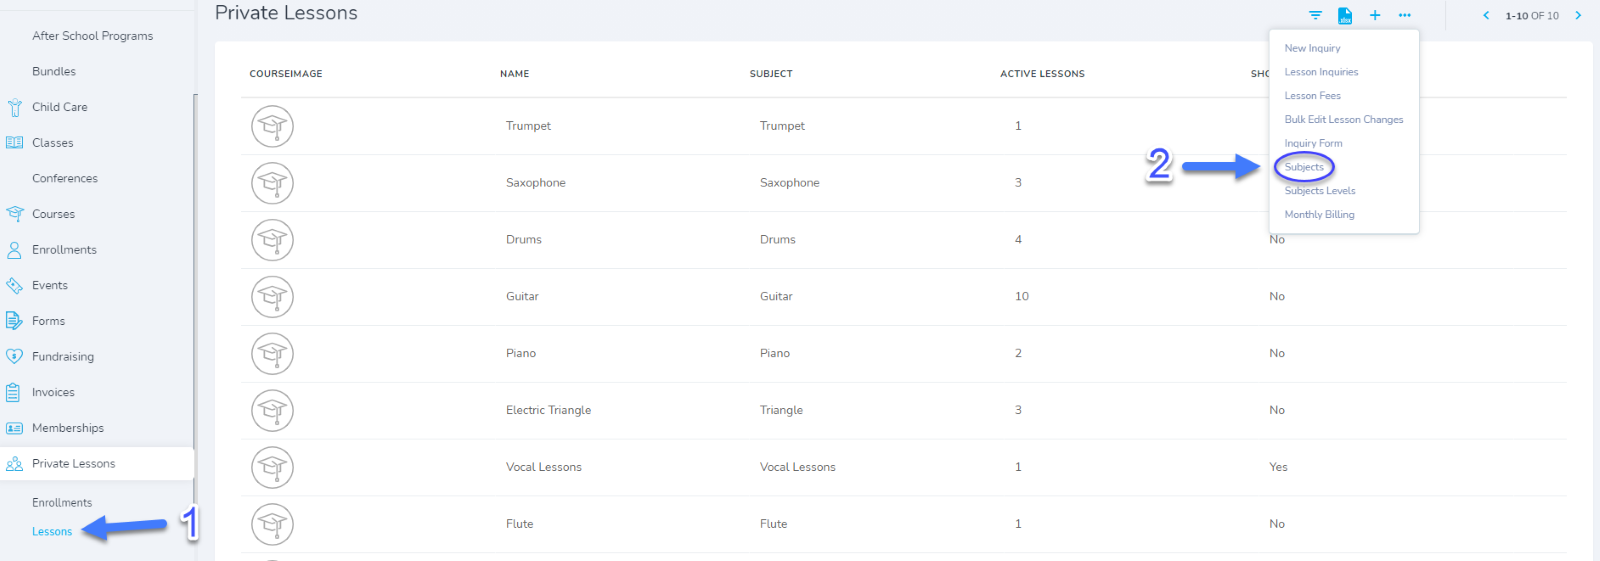Click the Triangle subject cell

coord(781,410)
